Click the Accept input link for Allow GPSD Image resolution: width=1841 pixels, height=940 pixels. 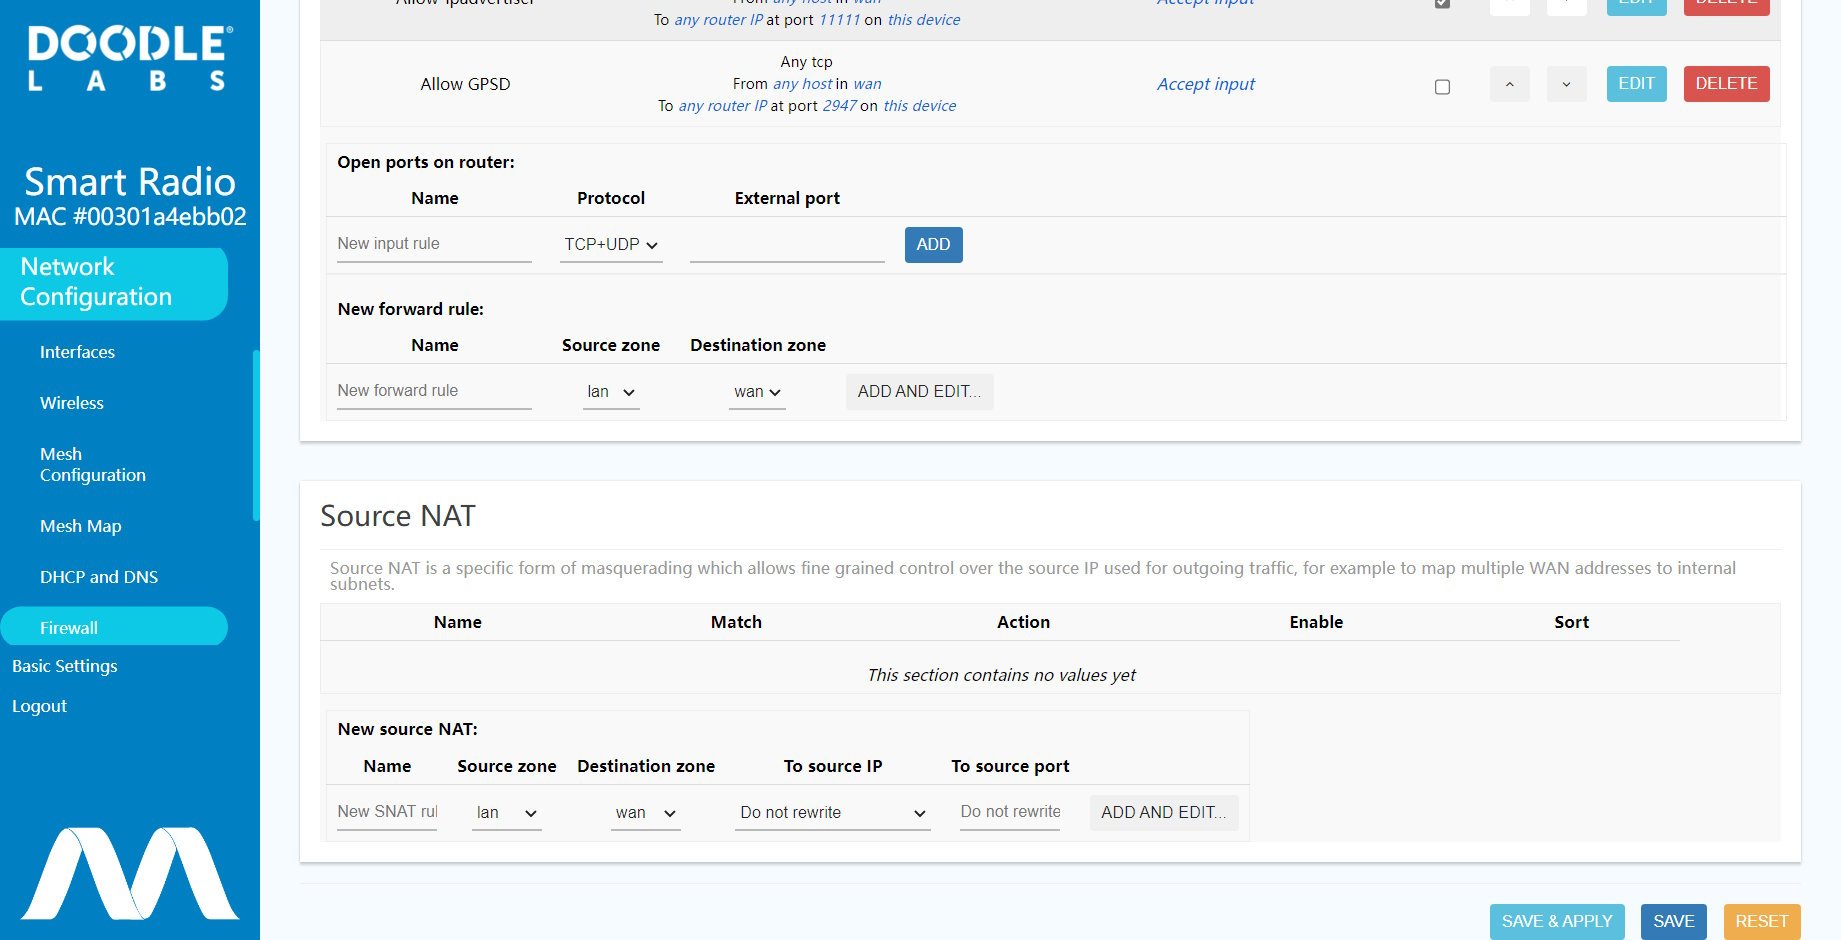(x=1206, y=84)
